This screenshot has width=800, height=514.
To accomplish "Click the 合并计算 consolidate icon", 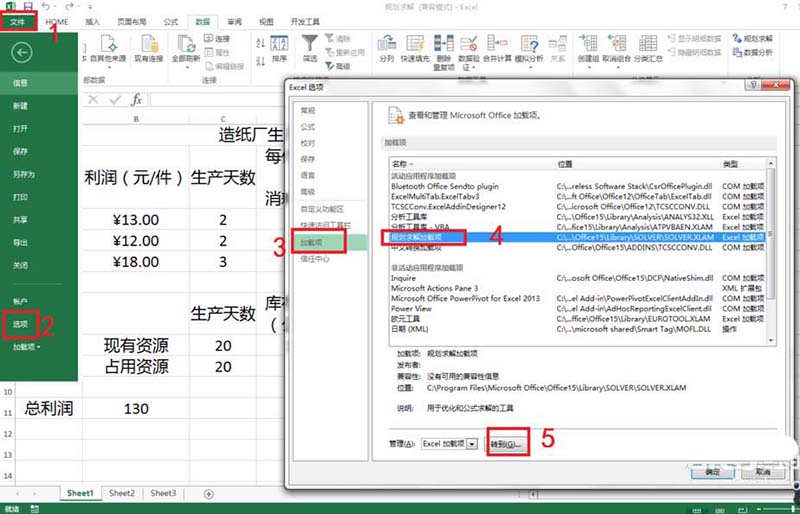I will 497,43.
